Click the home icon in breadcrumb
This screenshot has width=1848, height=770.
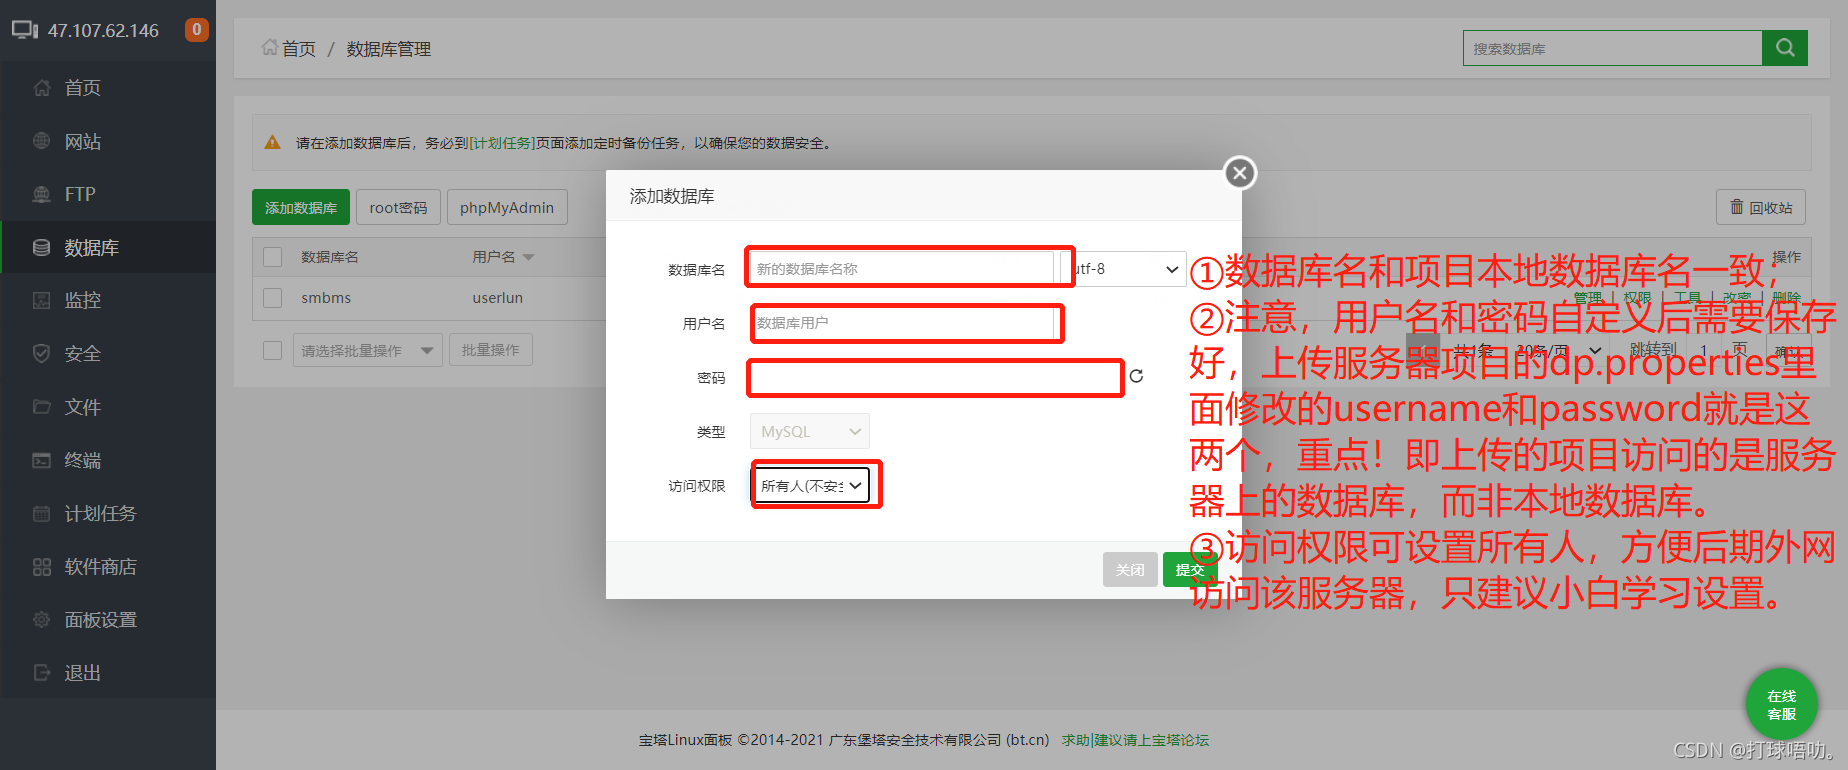click(x=270, y=48)
